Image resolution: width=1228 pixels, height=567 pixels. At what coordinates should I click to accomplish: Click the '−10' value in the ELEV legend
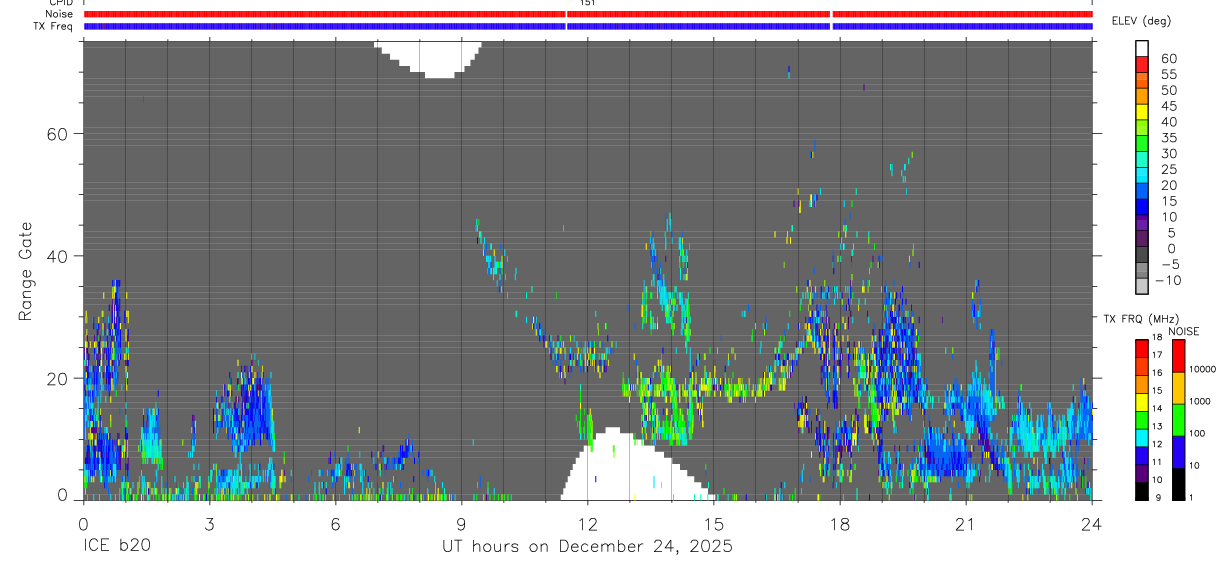(x=1169, y=280)
